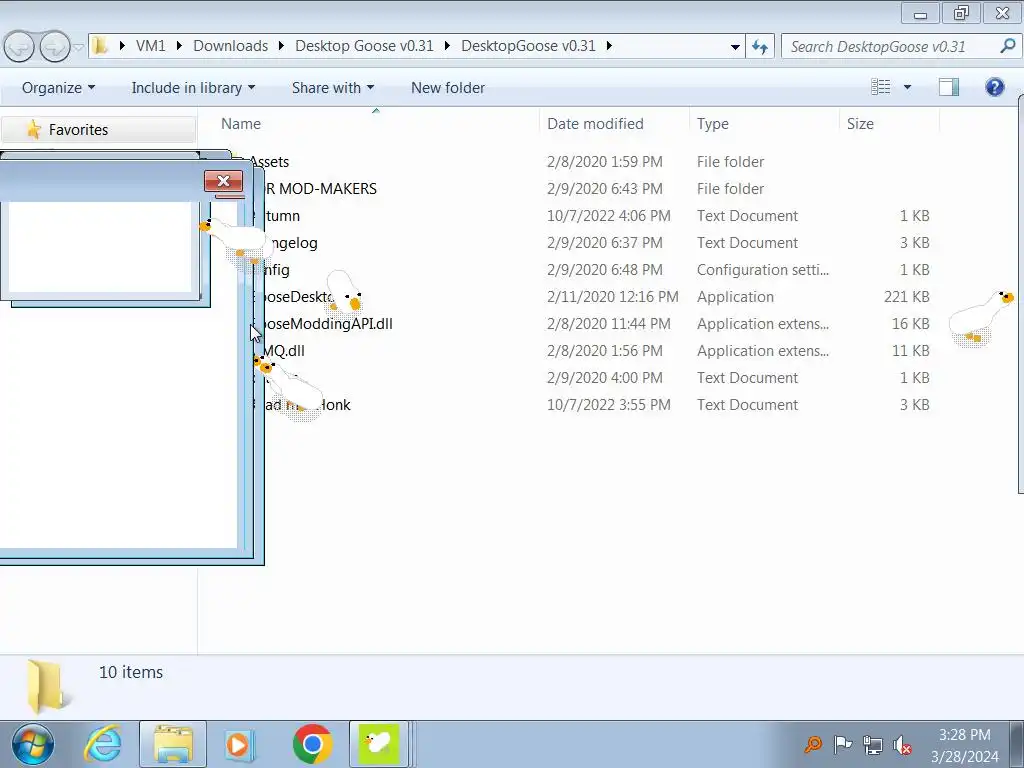1024x768 pixels.
Task: Click the Refresh button beside address bar
Action: pyautogui.click(x=760, y=46)
